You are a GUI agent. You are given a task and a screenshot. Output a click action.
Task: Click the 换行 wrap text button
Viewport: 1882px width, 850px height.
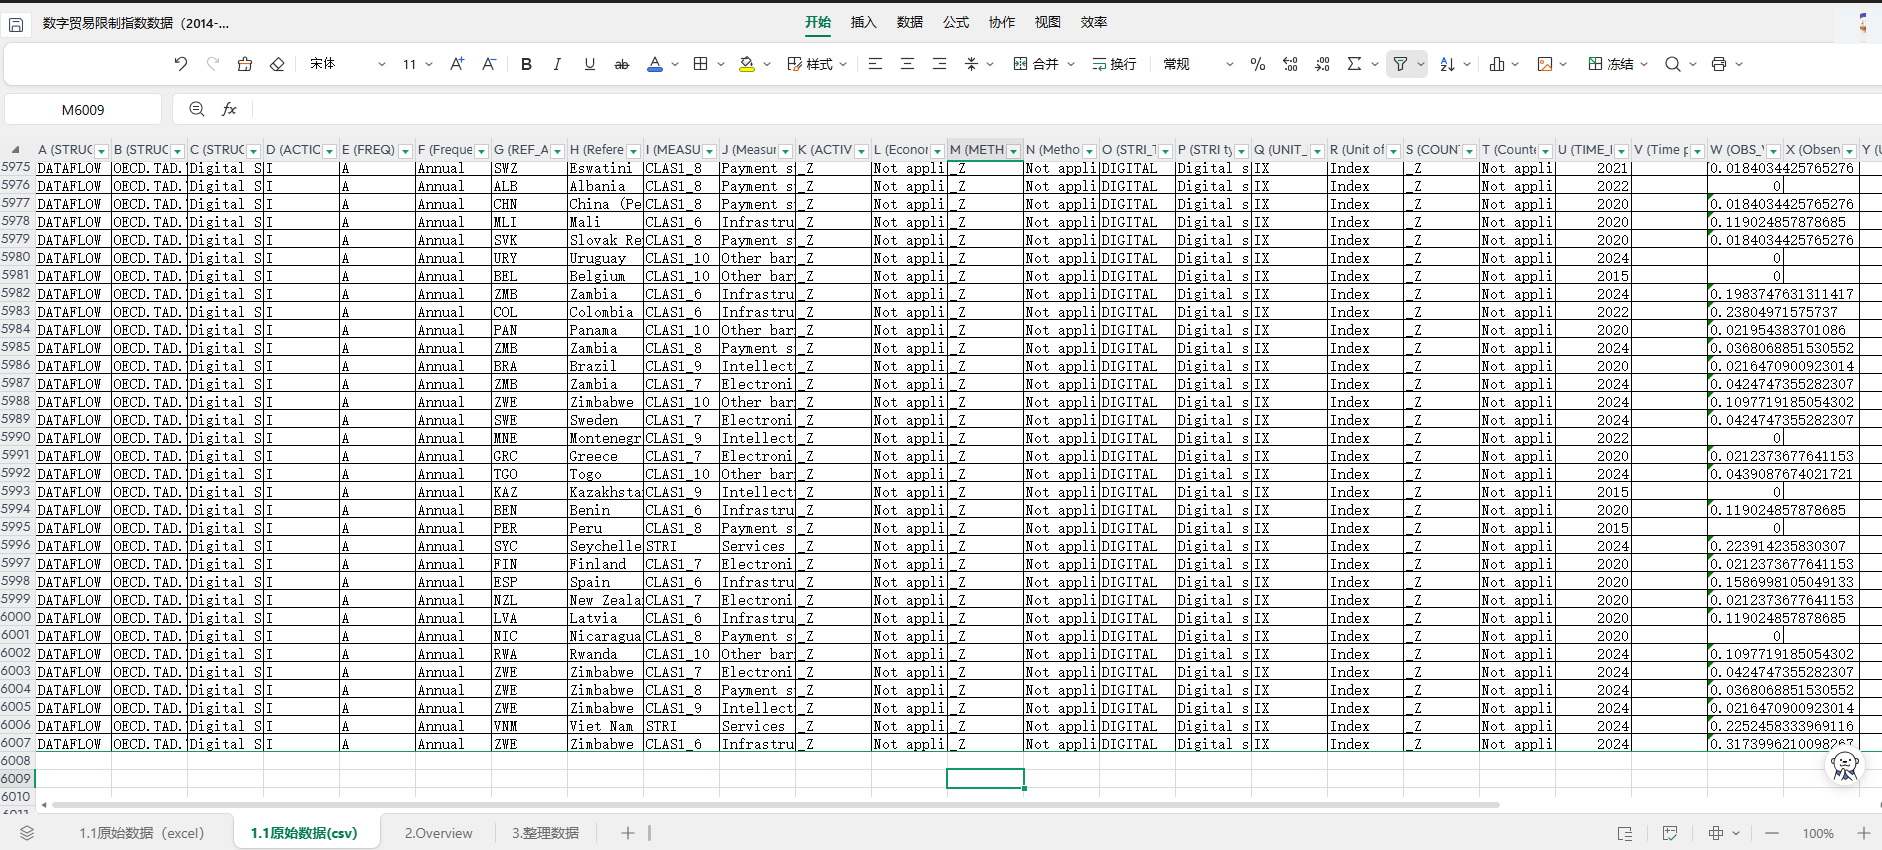coord(1114,64)
